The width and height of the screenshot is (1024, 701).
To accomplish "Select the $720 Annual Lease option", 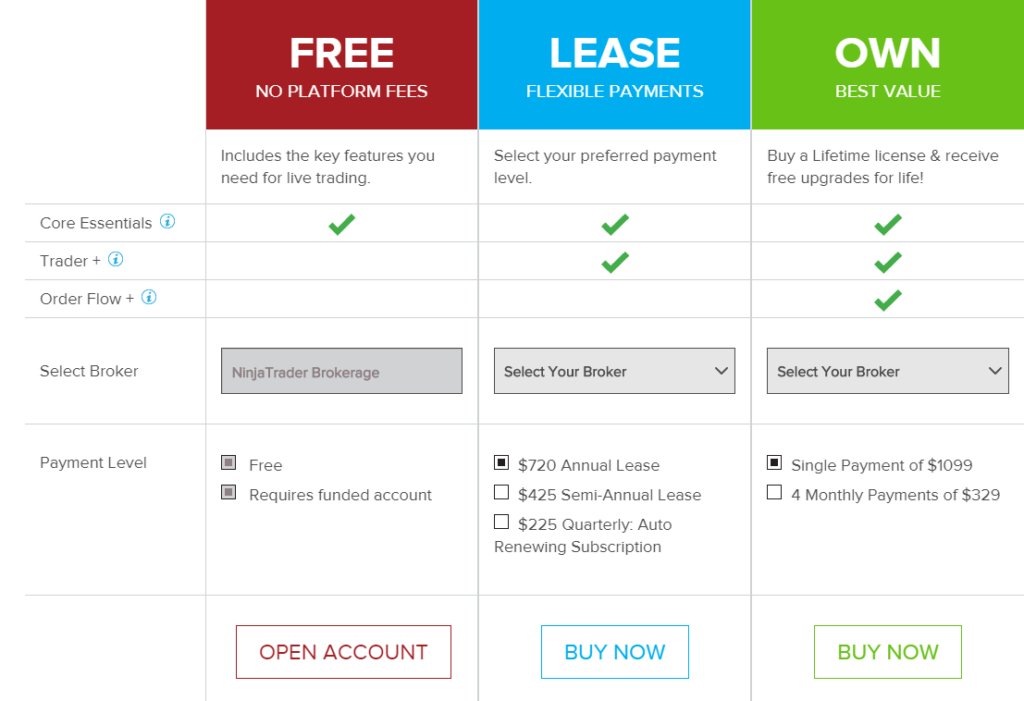I will [x=501, y=463].
